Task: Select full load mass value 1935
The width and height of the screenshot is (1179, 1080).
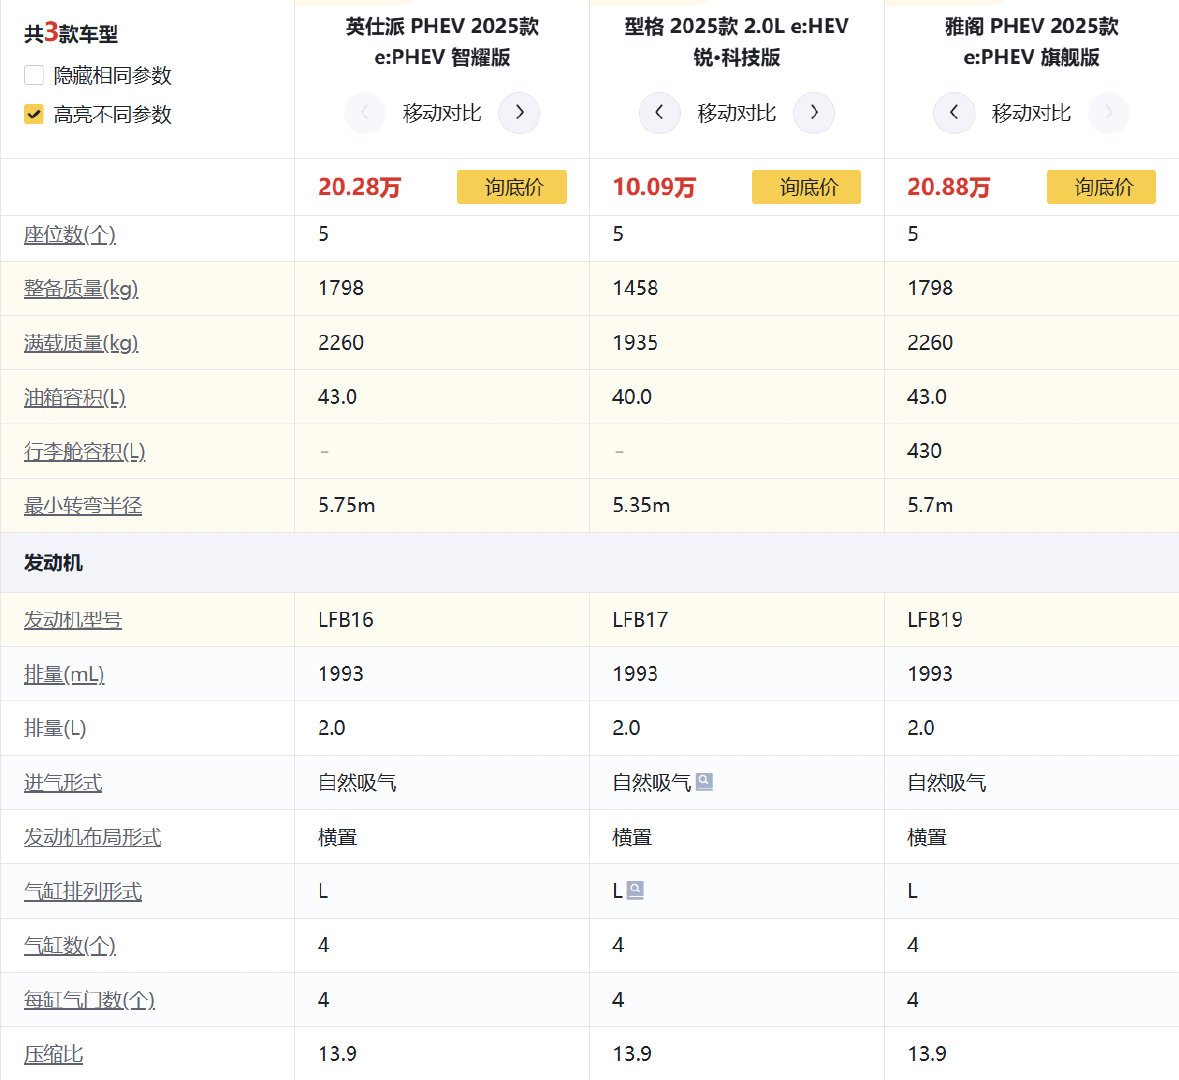Action: [x=635, y=343]
